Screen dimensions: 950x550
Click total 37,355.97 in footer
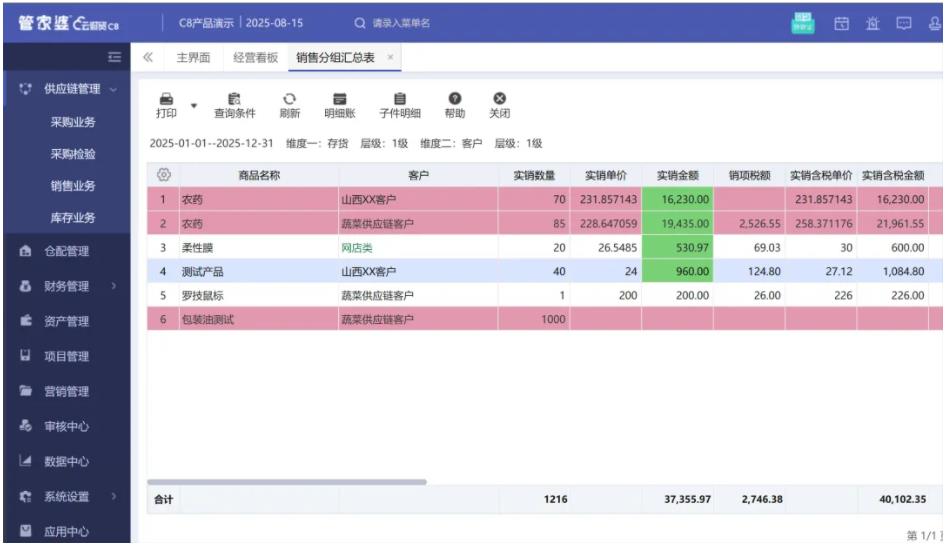tap(688, 500)
